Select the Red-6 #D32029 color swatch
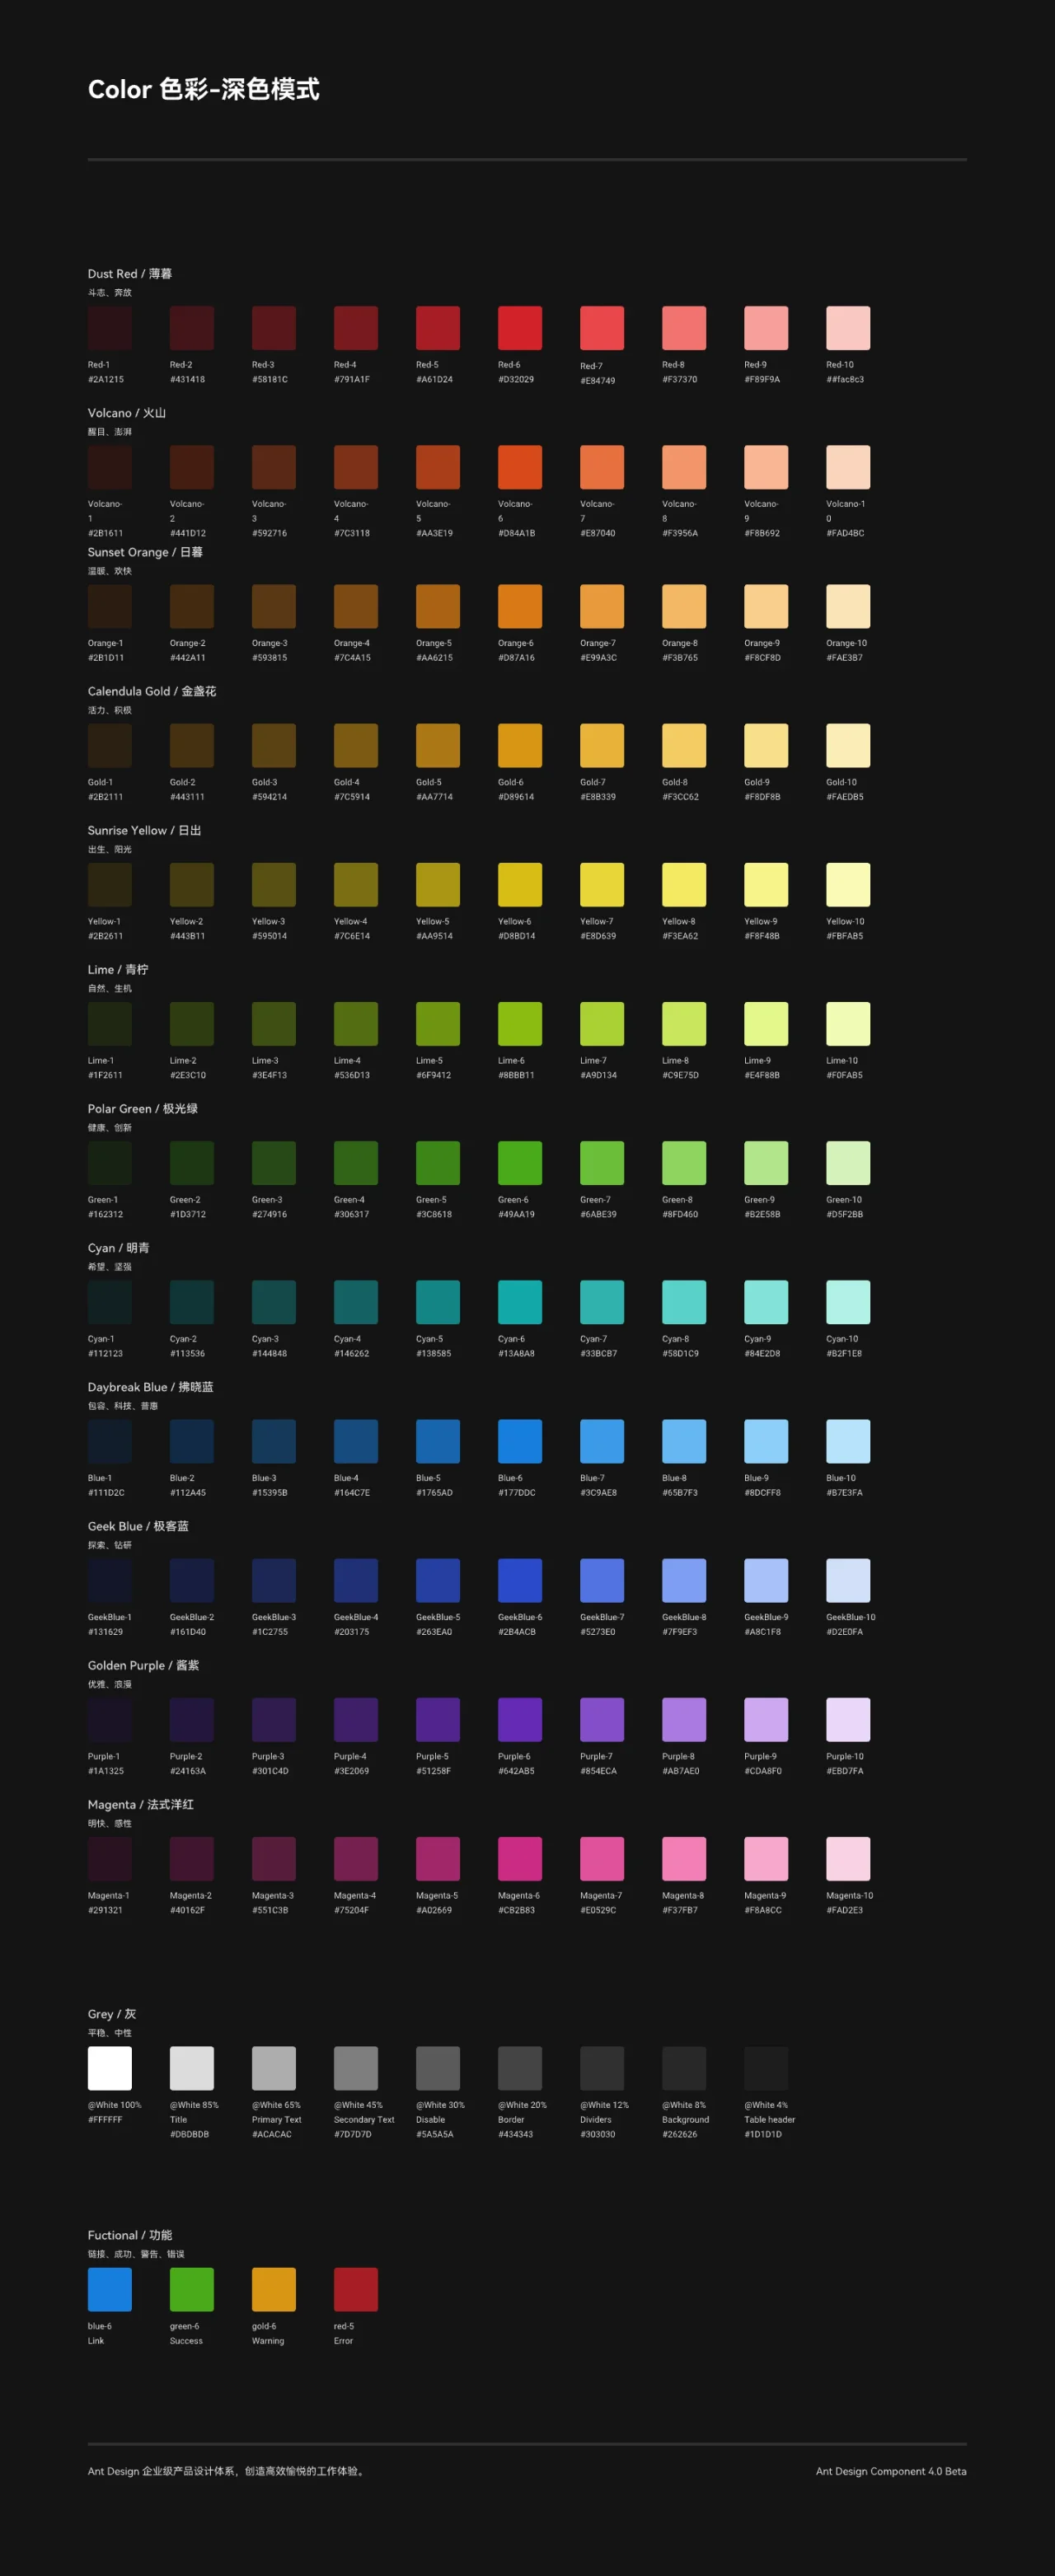 tap(520, 328)
